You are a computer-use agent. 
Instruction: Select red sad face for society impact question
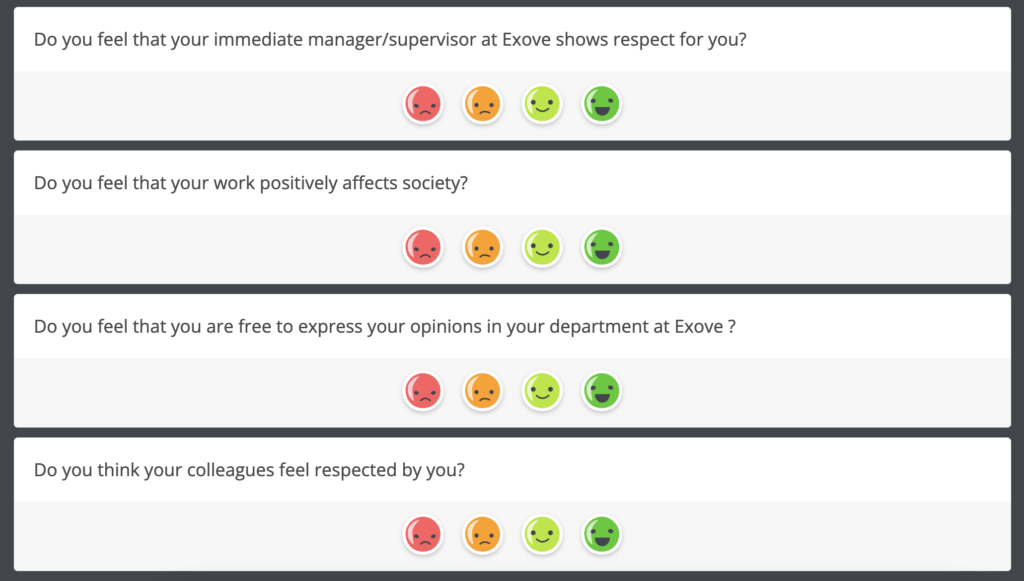[x=423, y=247]
